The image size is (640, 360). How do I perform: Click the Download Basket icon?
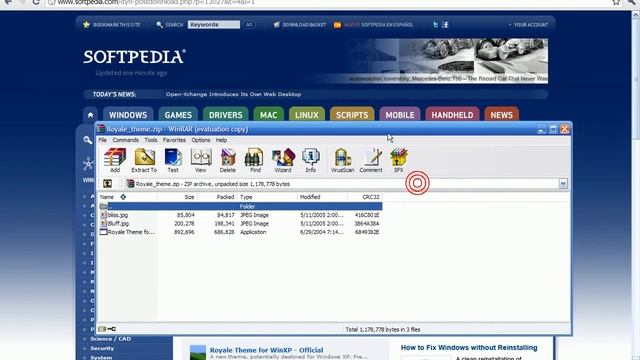[x=277, y=24]
